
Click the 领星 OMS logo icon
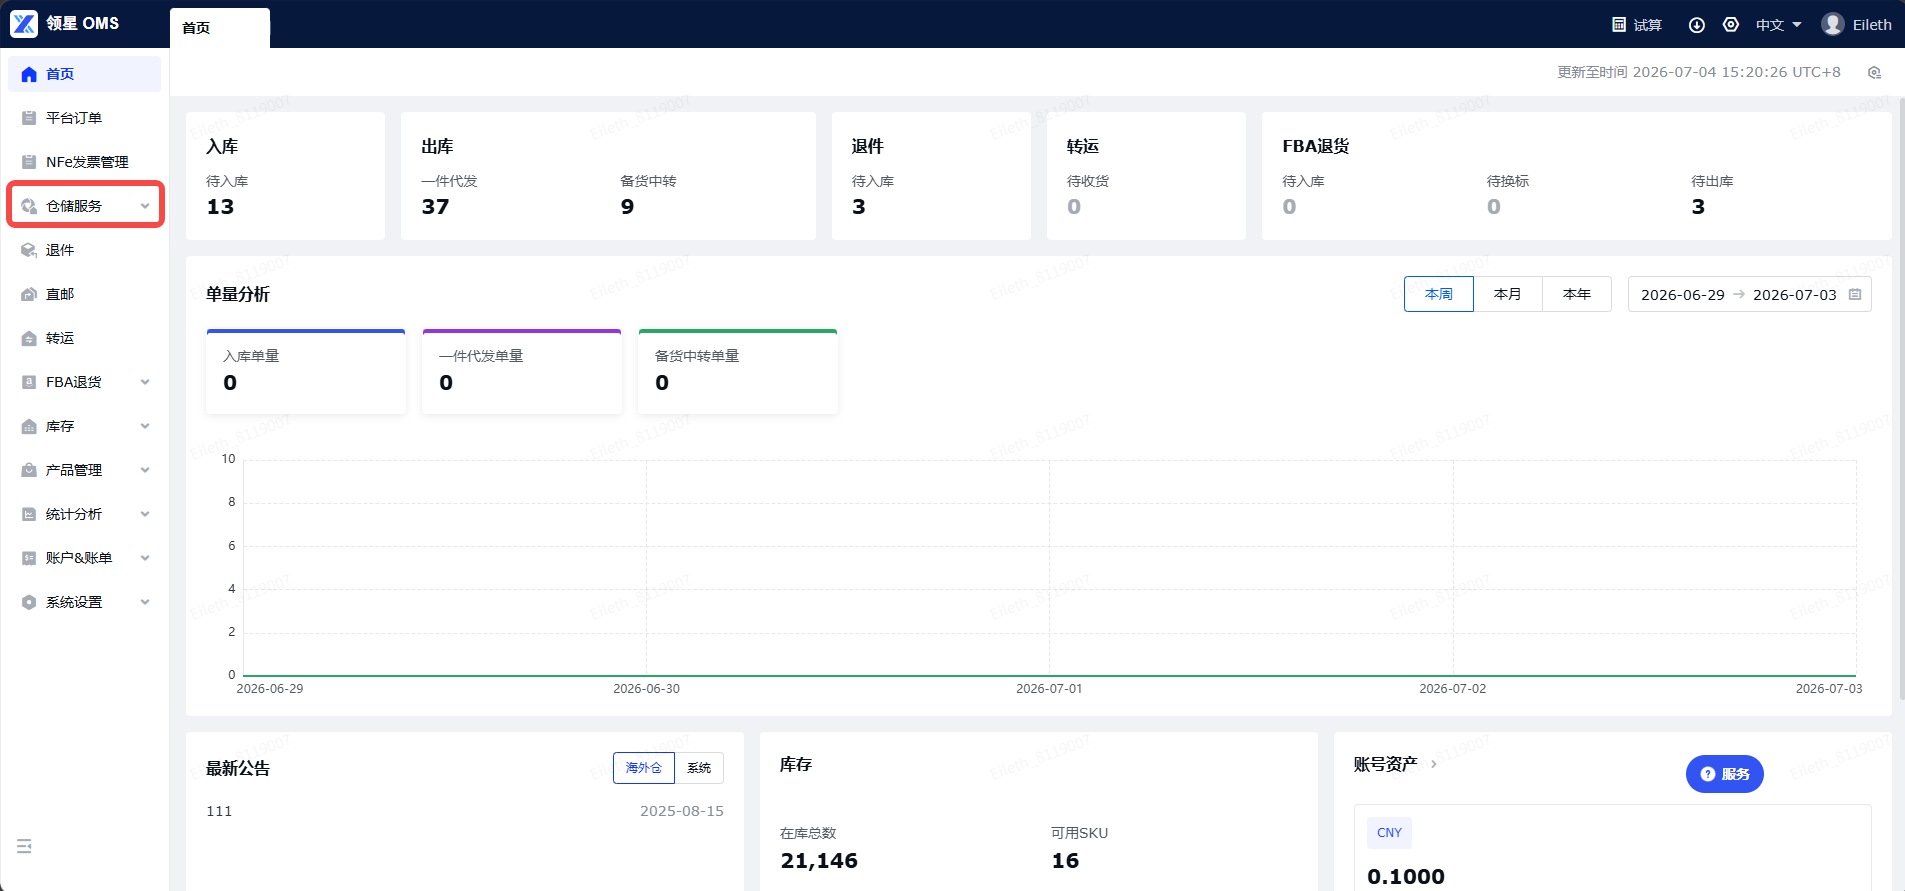tap(24, 24)
